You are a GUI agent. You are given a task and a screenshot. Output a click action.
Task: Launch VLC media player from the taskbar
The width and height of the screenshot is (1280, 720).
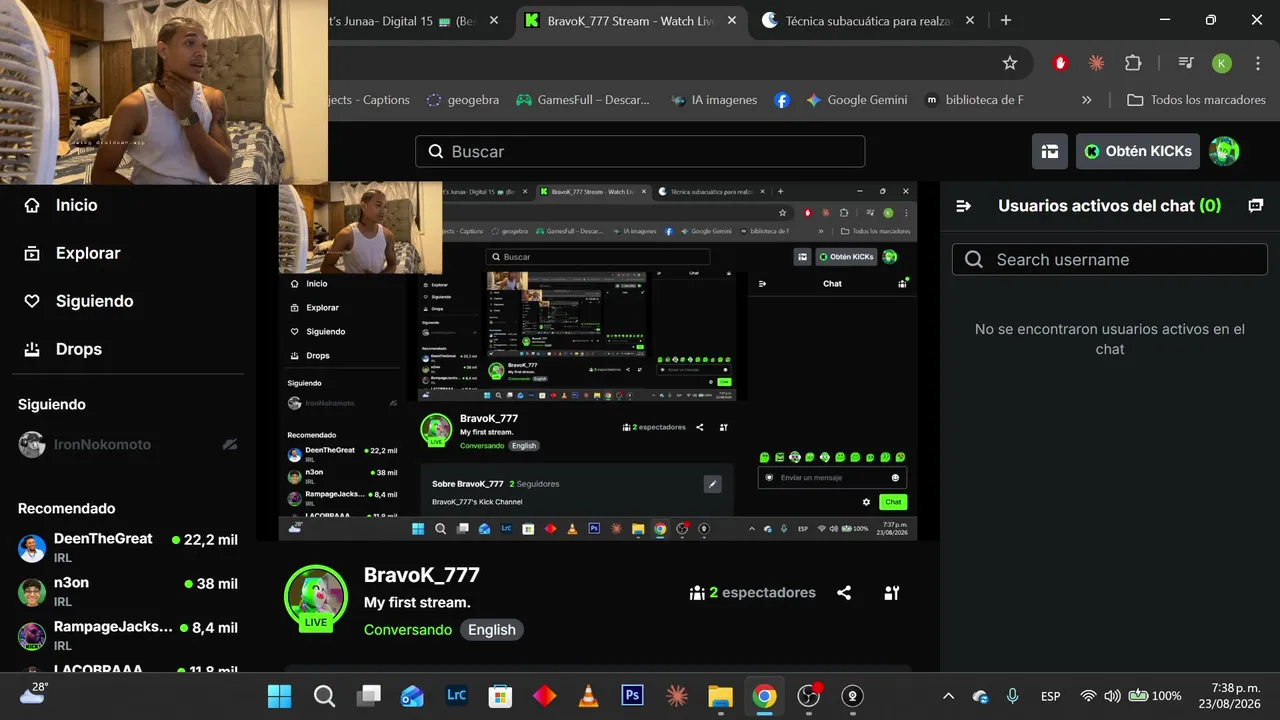tap(588, 696)
